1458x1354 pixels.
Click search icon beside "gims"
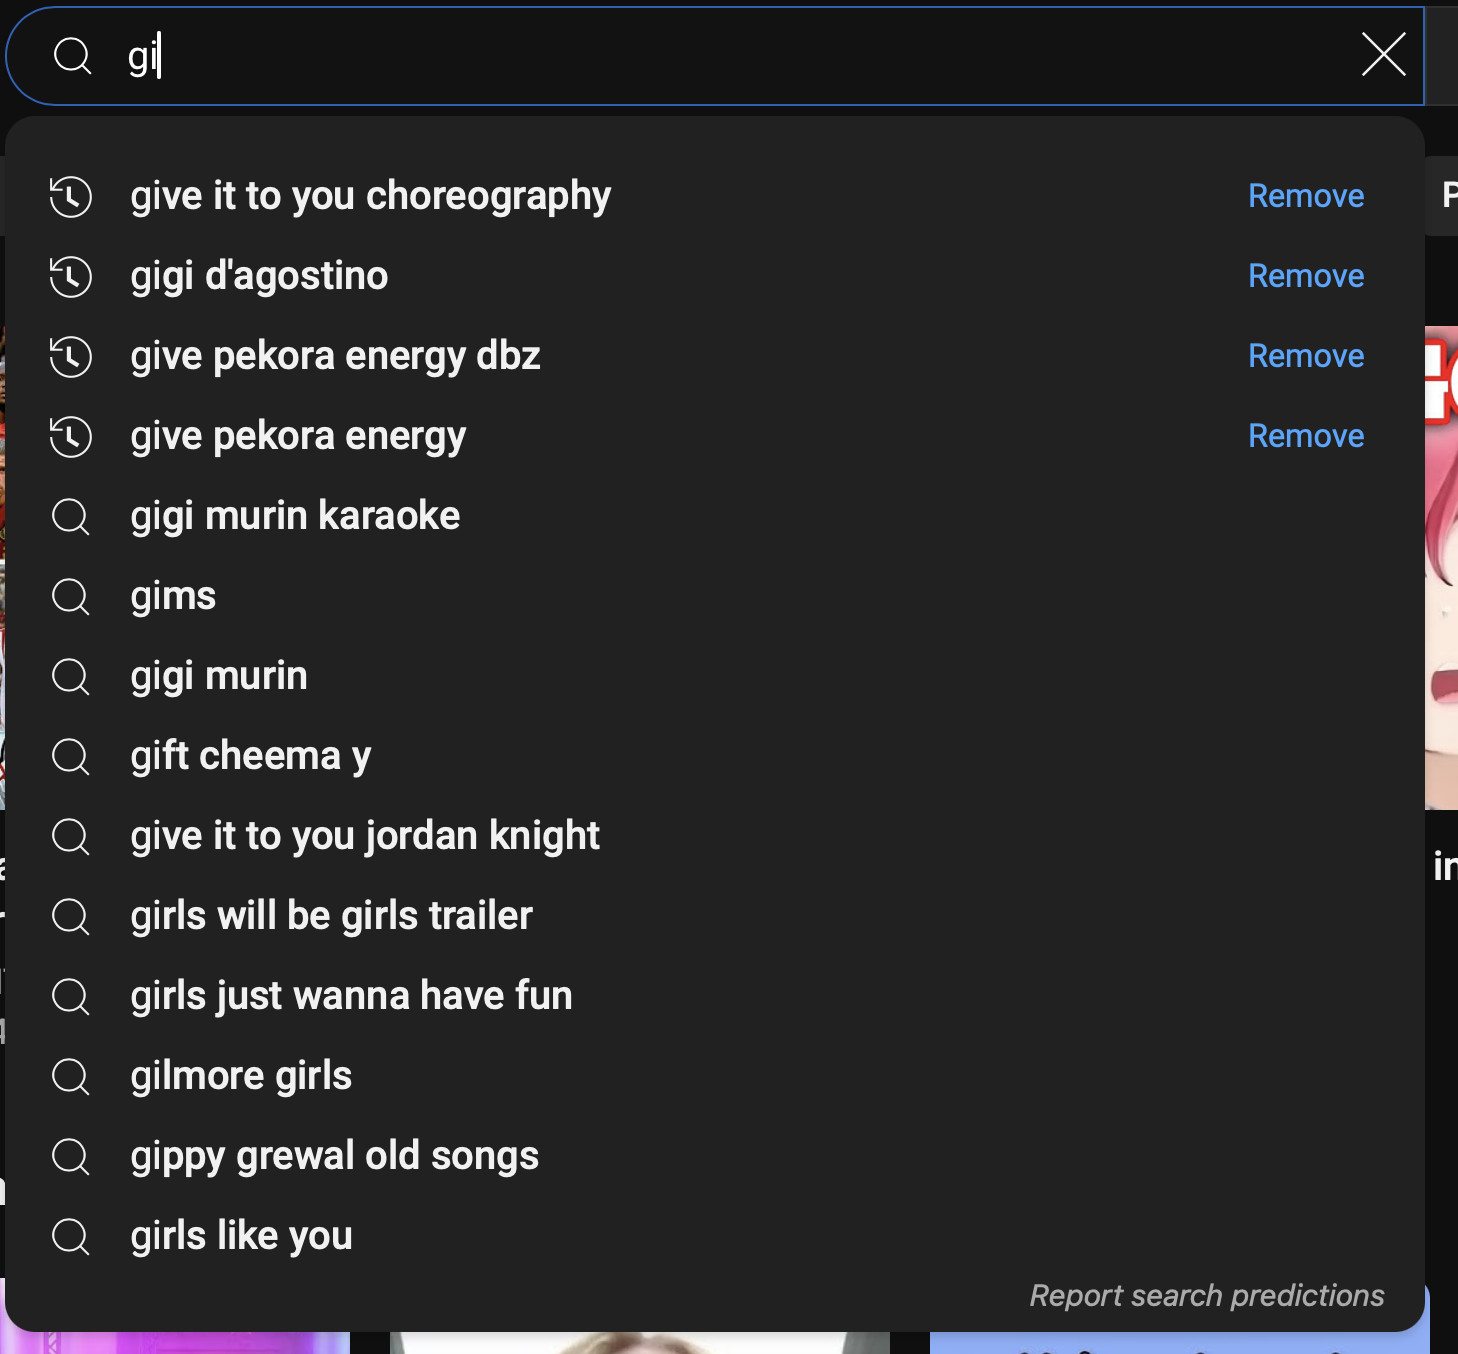click(71, 597)
